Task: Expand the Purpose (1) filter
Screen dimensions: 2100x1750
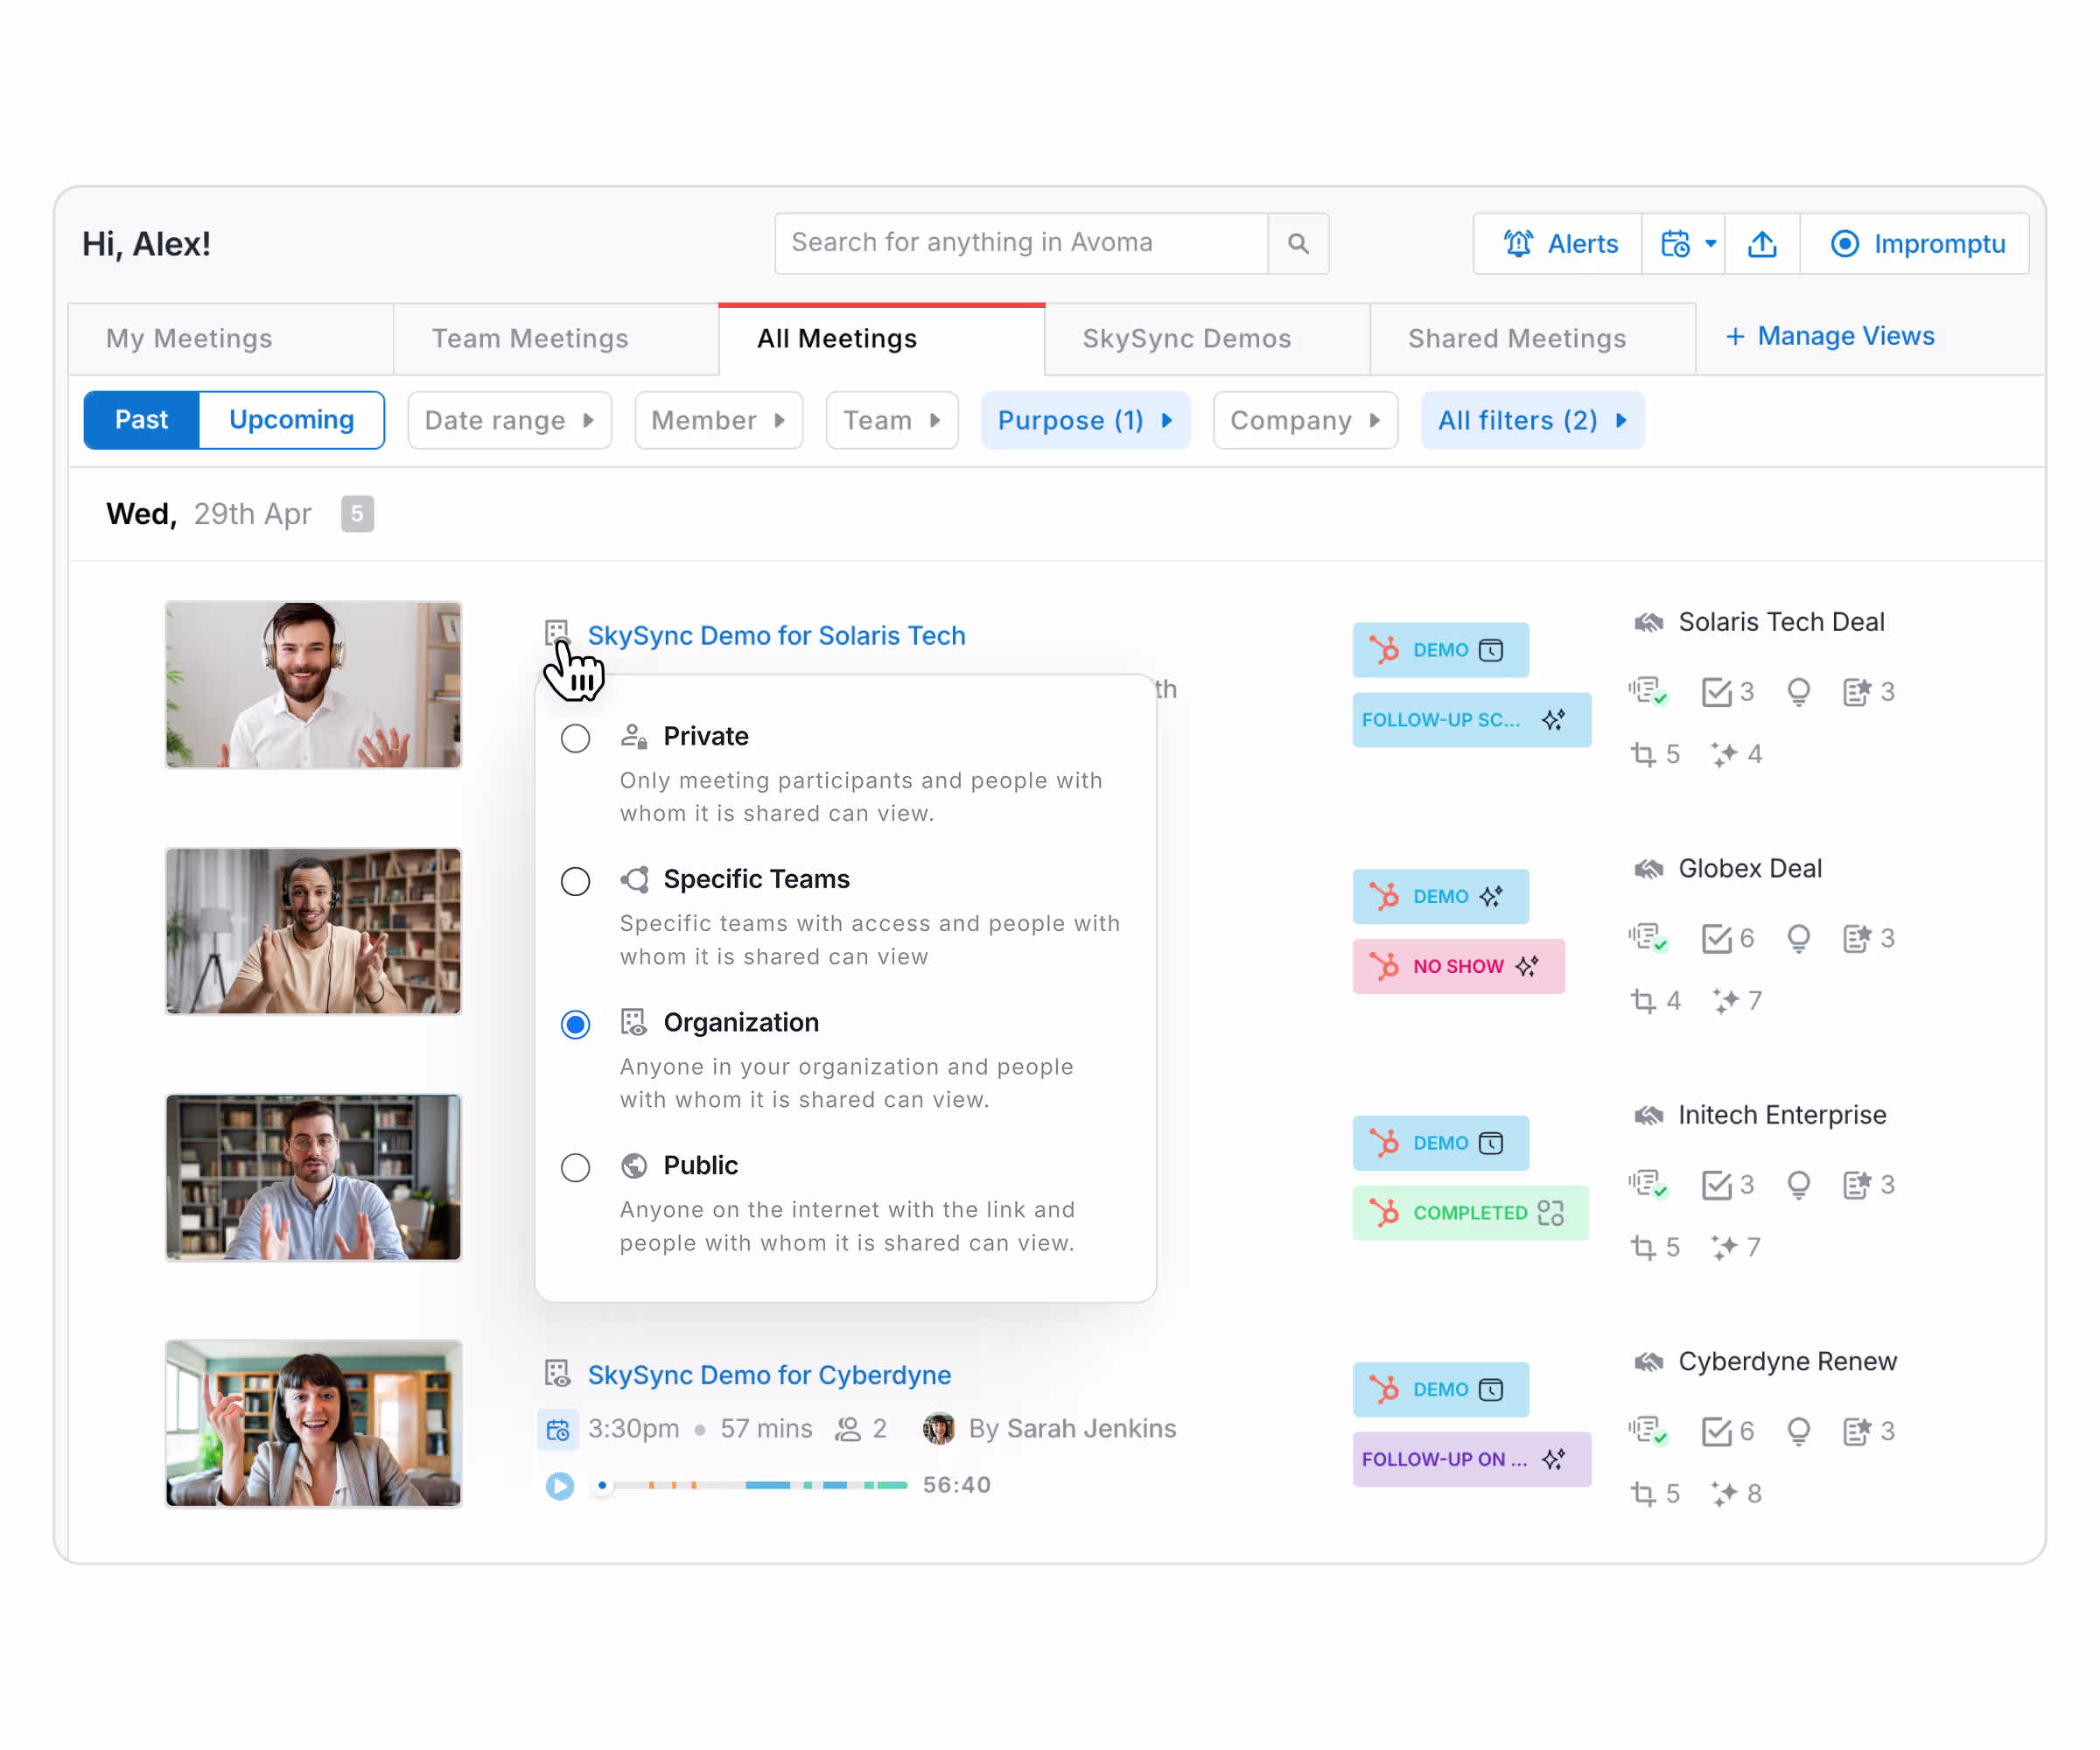Action: point(1085,420)
